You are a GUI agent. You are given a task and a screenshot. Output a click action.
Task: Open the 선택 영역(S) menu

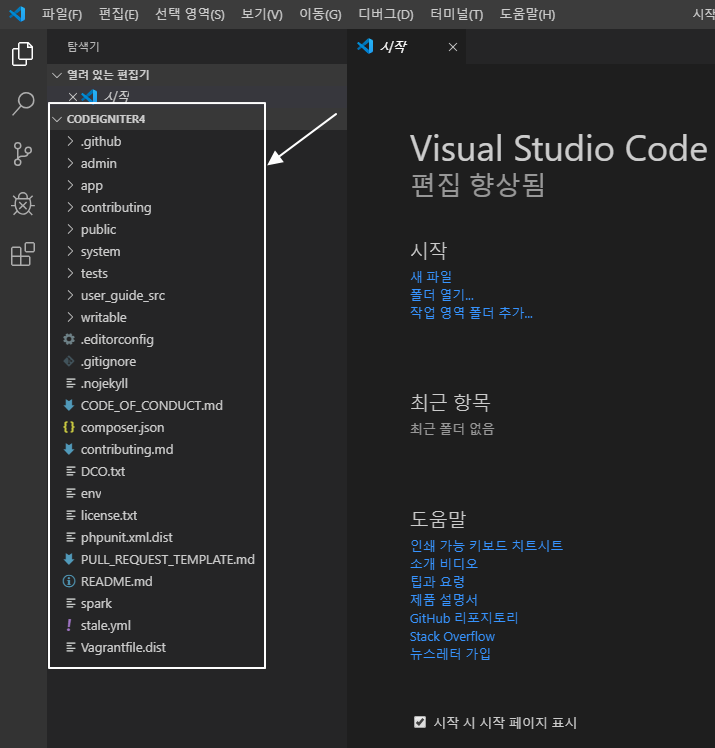[x=190, y=14]
